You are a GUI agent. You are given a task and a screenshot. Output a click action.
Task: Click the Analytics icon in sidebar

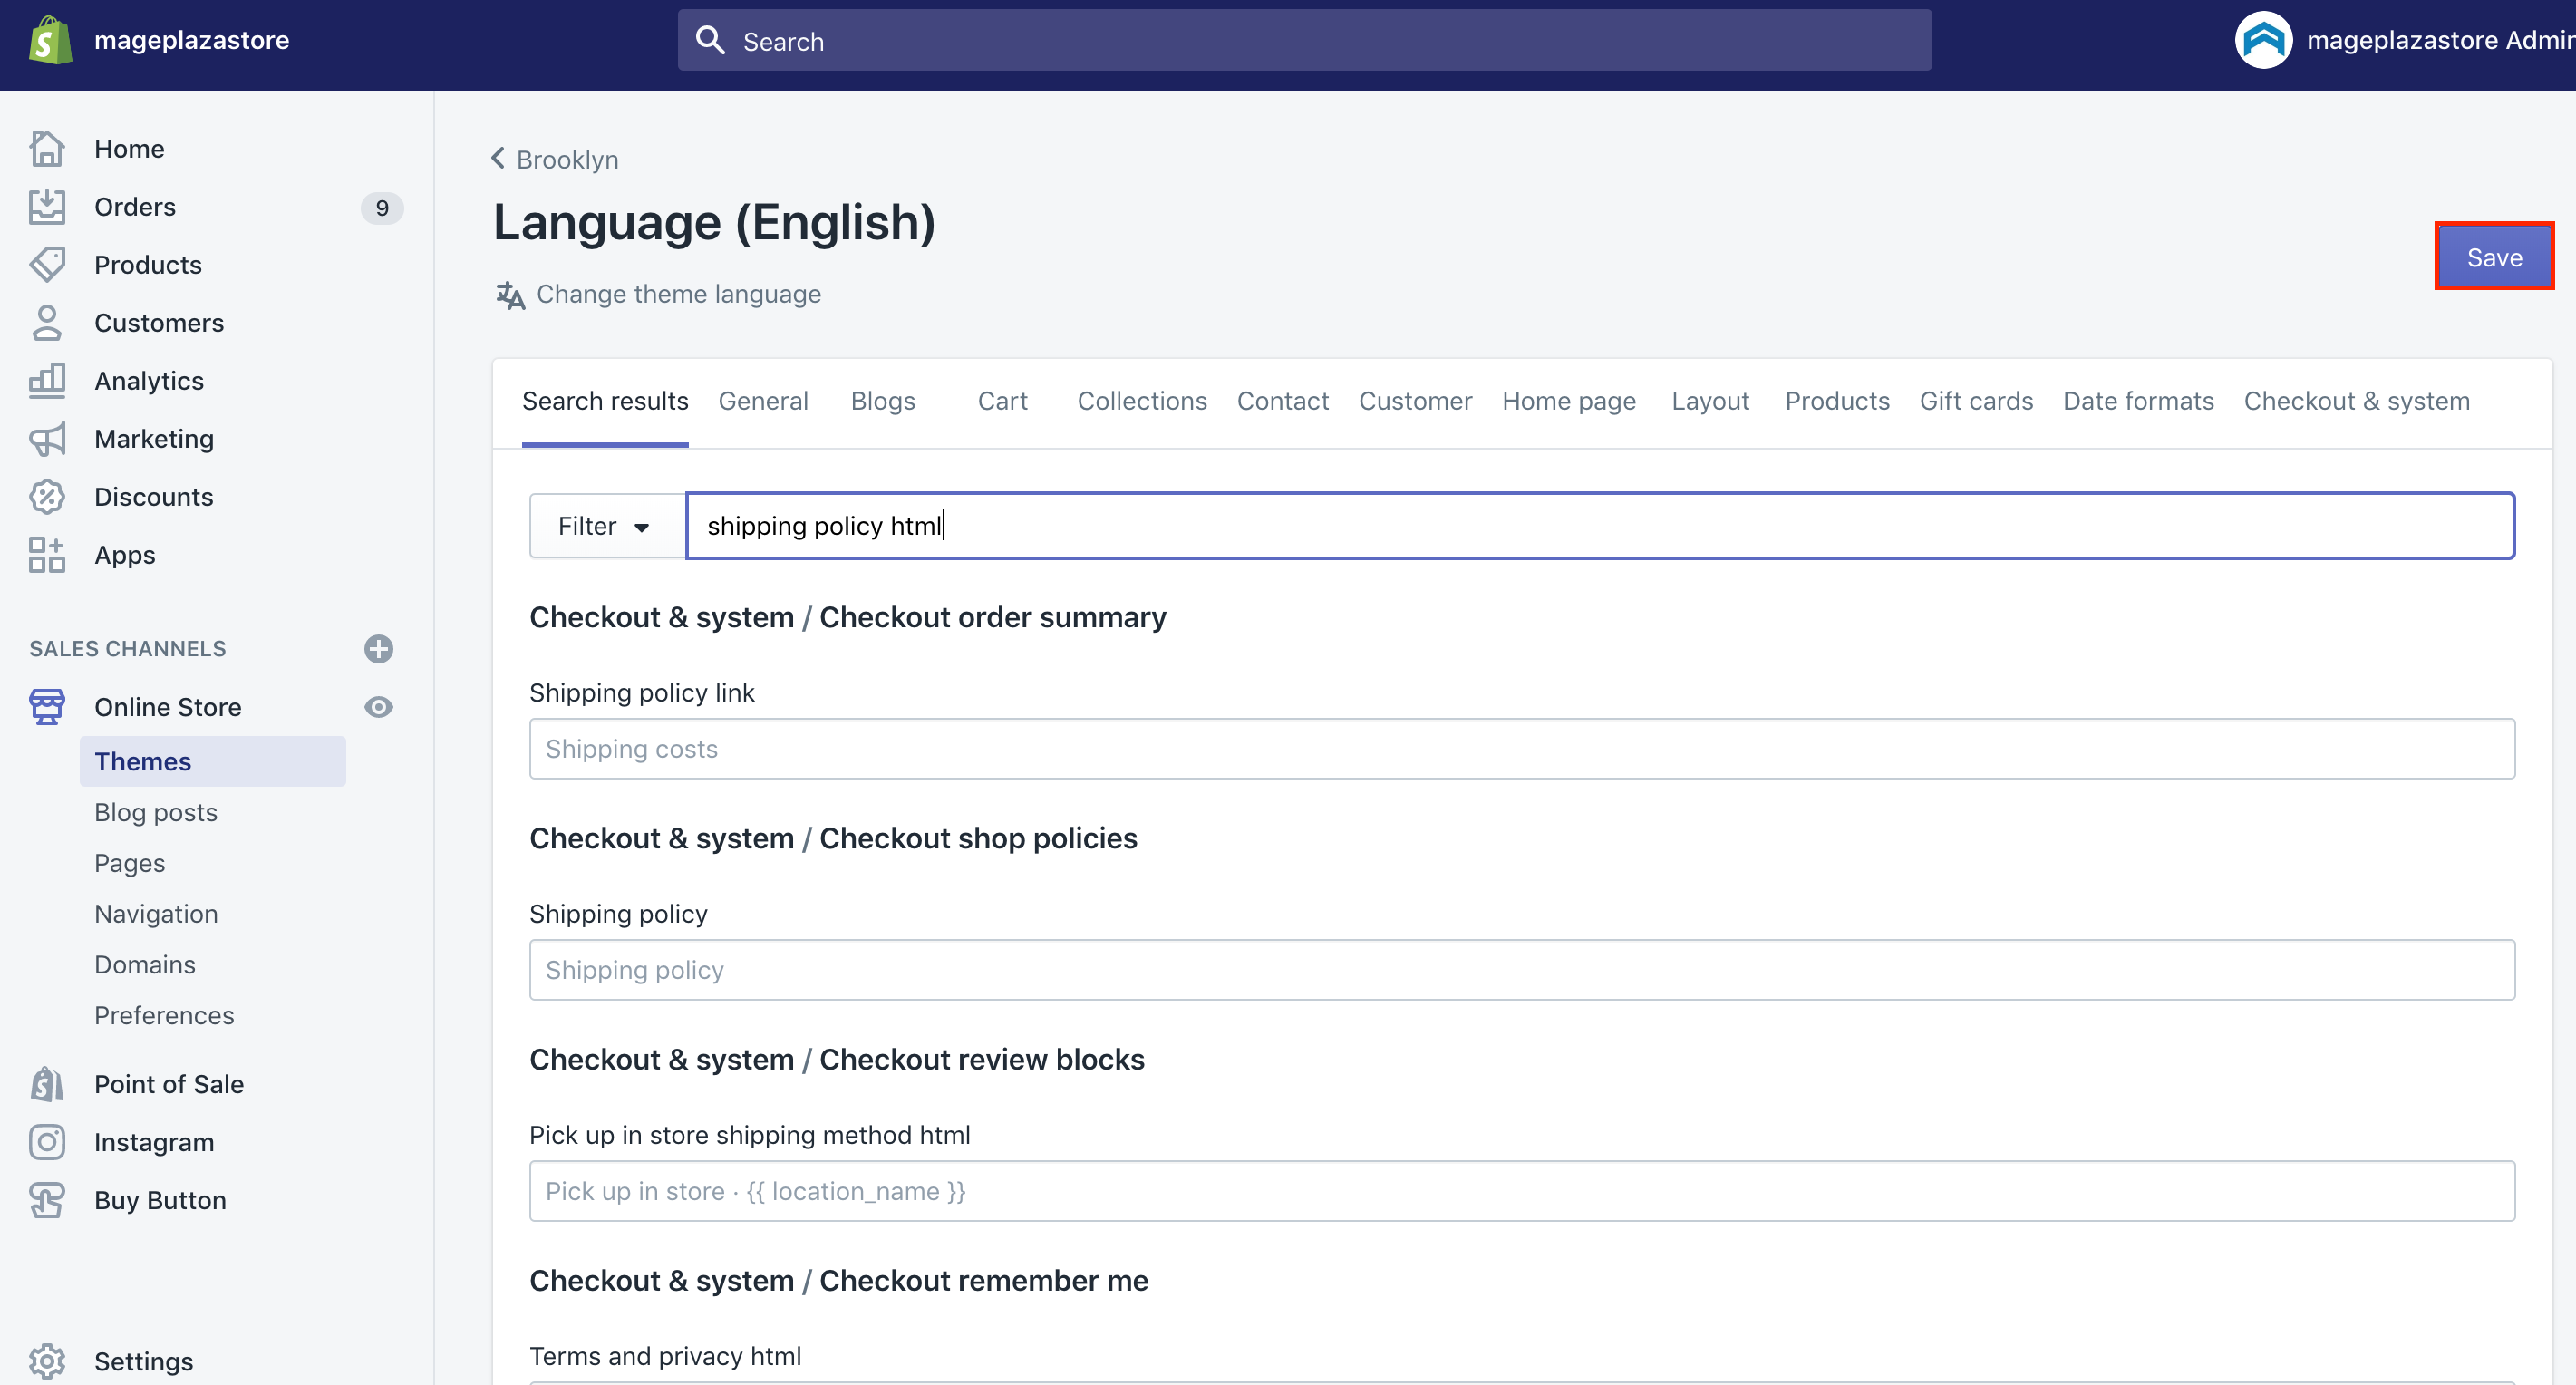(x=48, y=381)
